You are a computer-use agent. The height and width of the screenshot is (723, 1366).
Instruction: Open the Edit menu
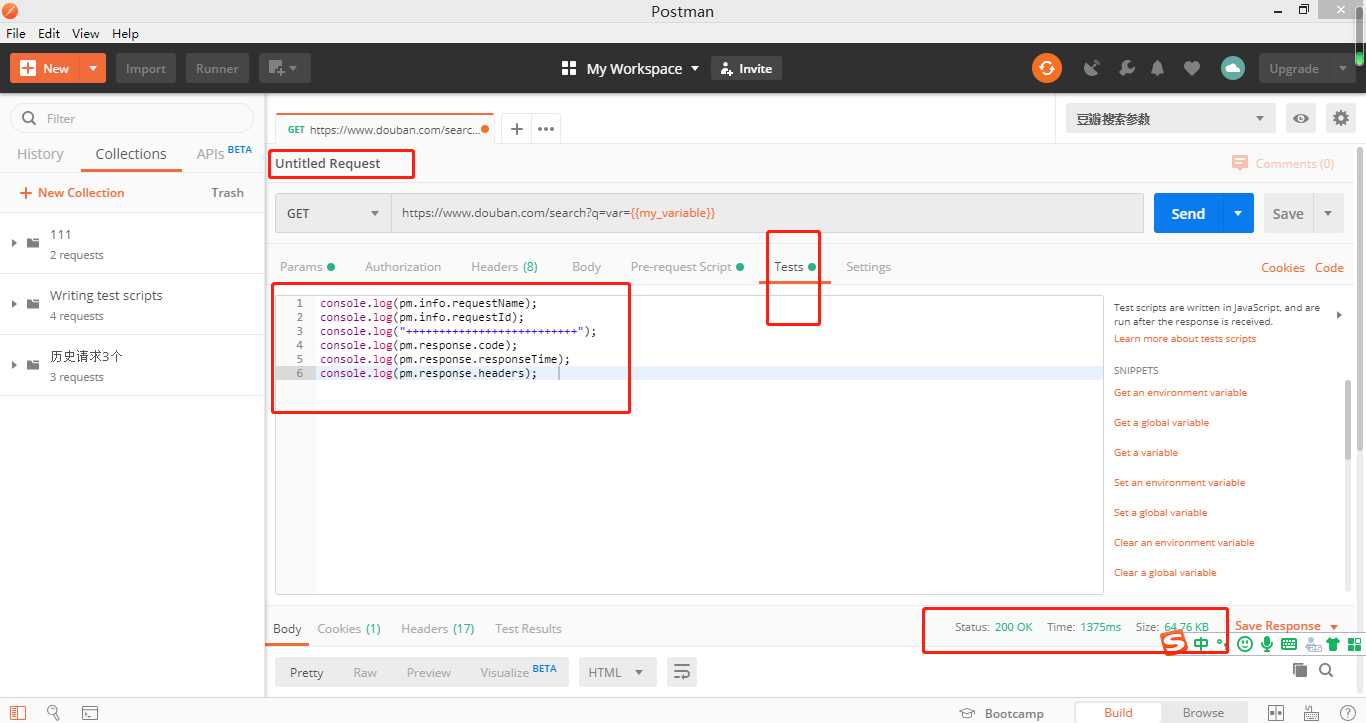click(x=49, y=33)
